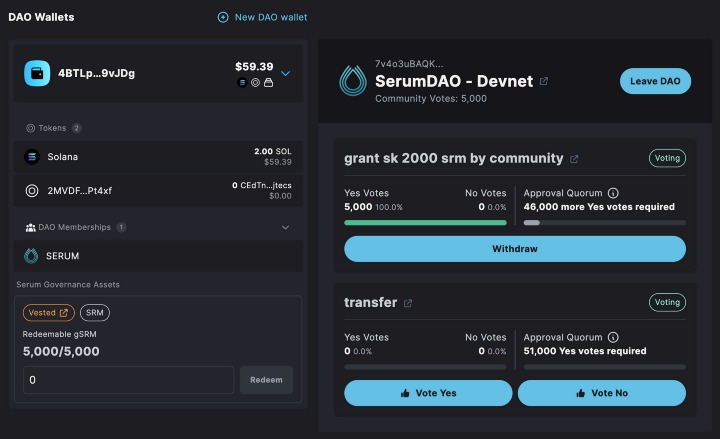Click the 'DAO Wallets' heading
The image size is (720, 439).
41,17
